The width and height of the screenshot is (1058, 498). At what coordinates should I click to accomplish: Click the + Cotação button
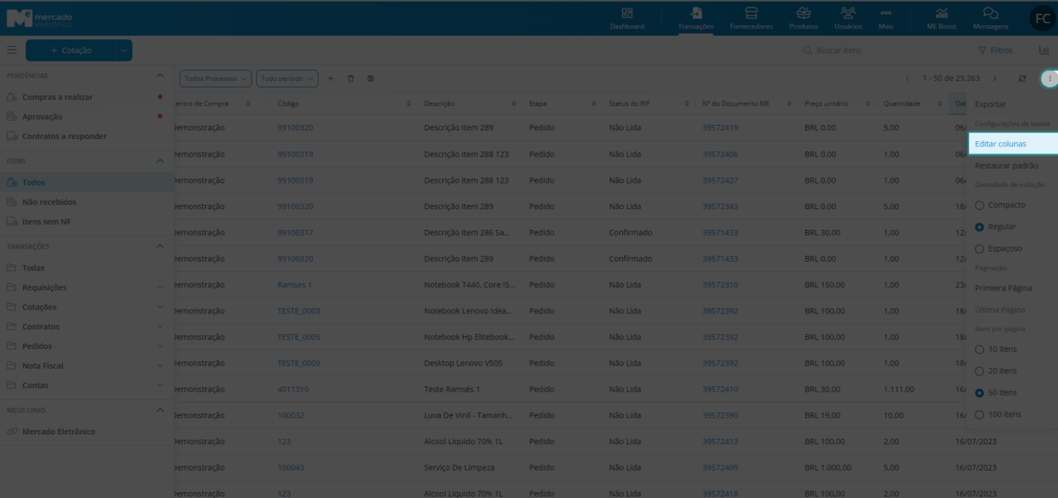tap(71, 51)
